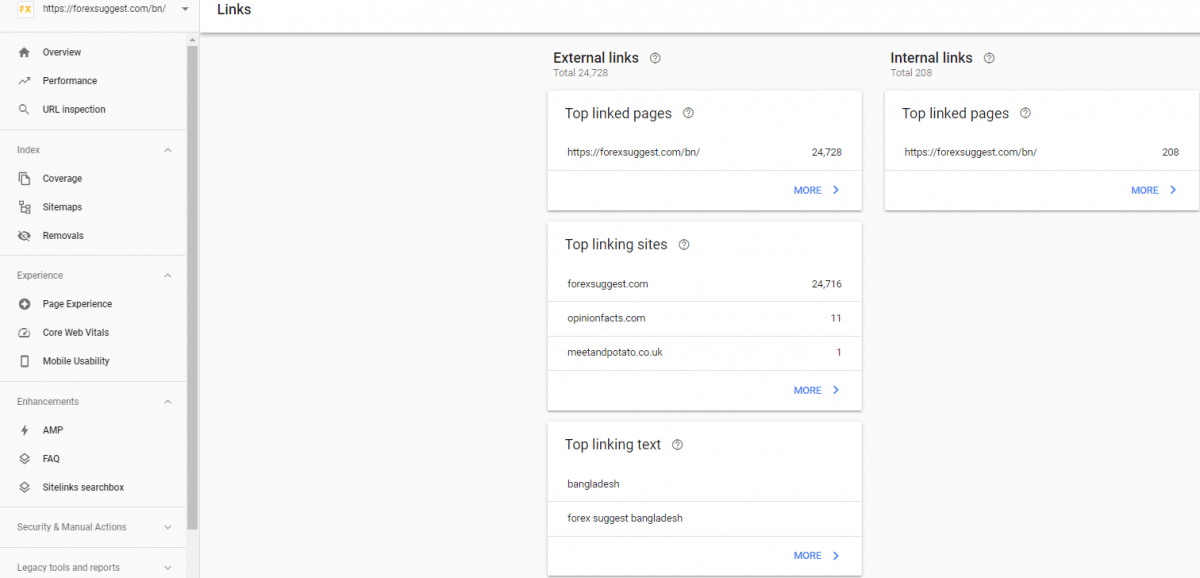This screenshot has width=1200, height=578.
Task: Click the AMP lightning bolt icon
Action: tap(24, 430)
